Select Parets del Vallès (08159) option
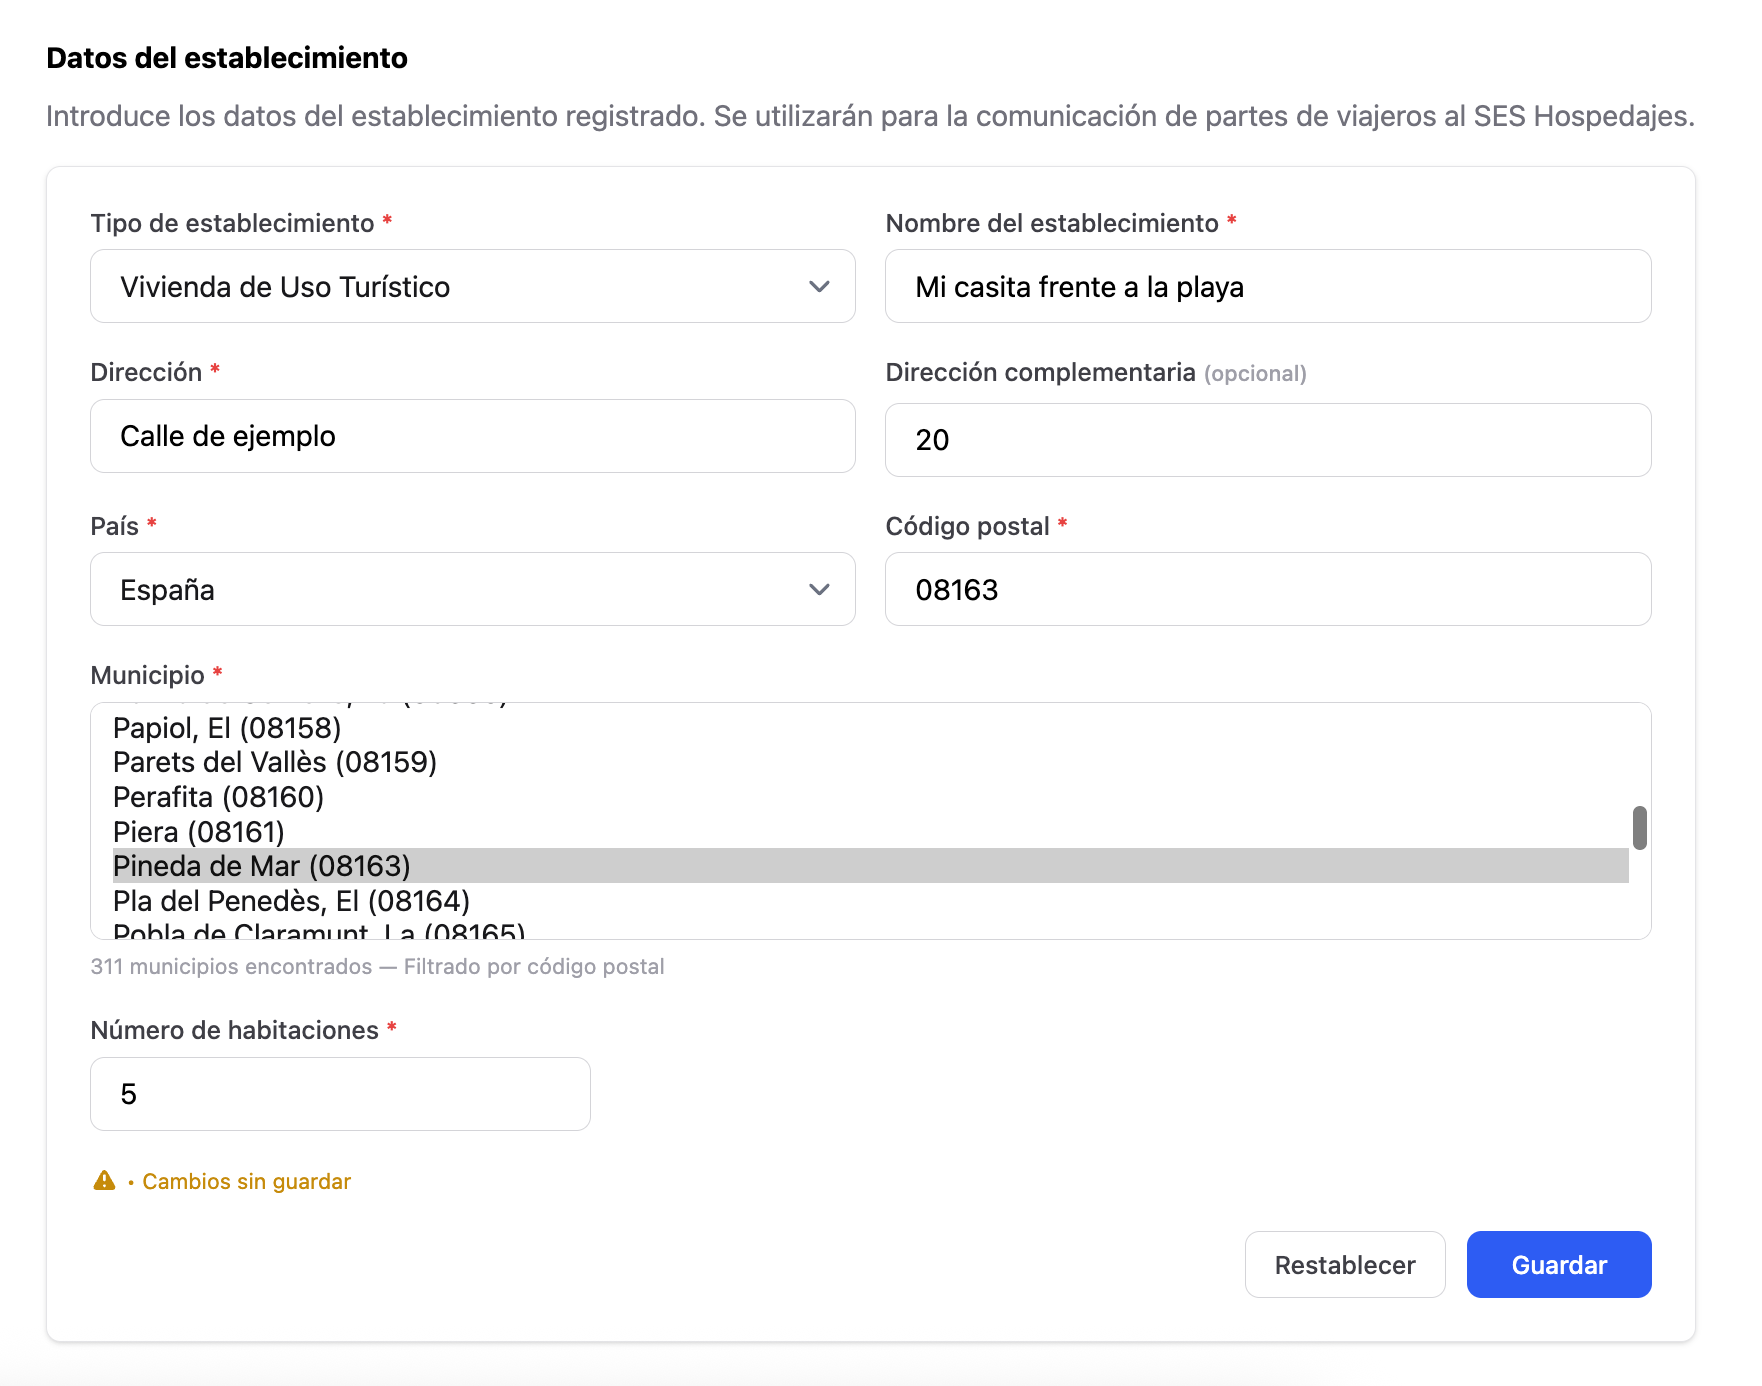The image size is (1762, 1386). [870, 762]
